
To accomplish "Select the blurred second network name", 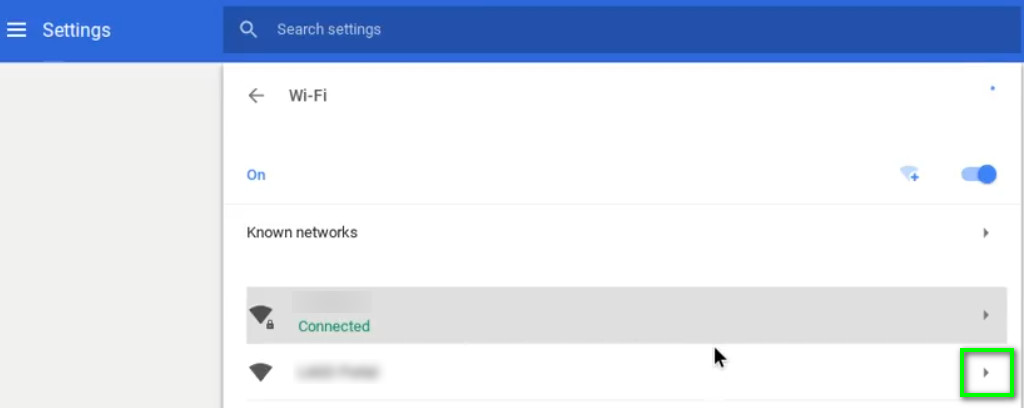I will coord(337,372).
